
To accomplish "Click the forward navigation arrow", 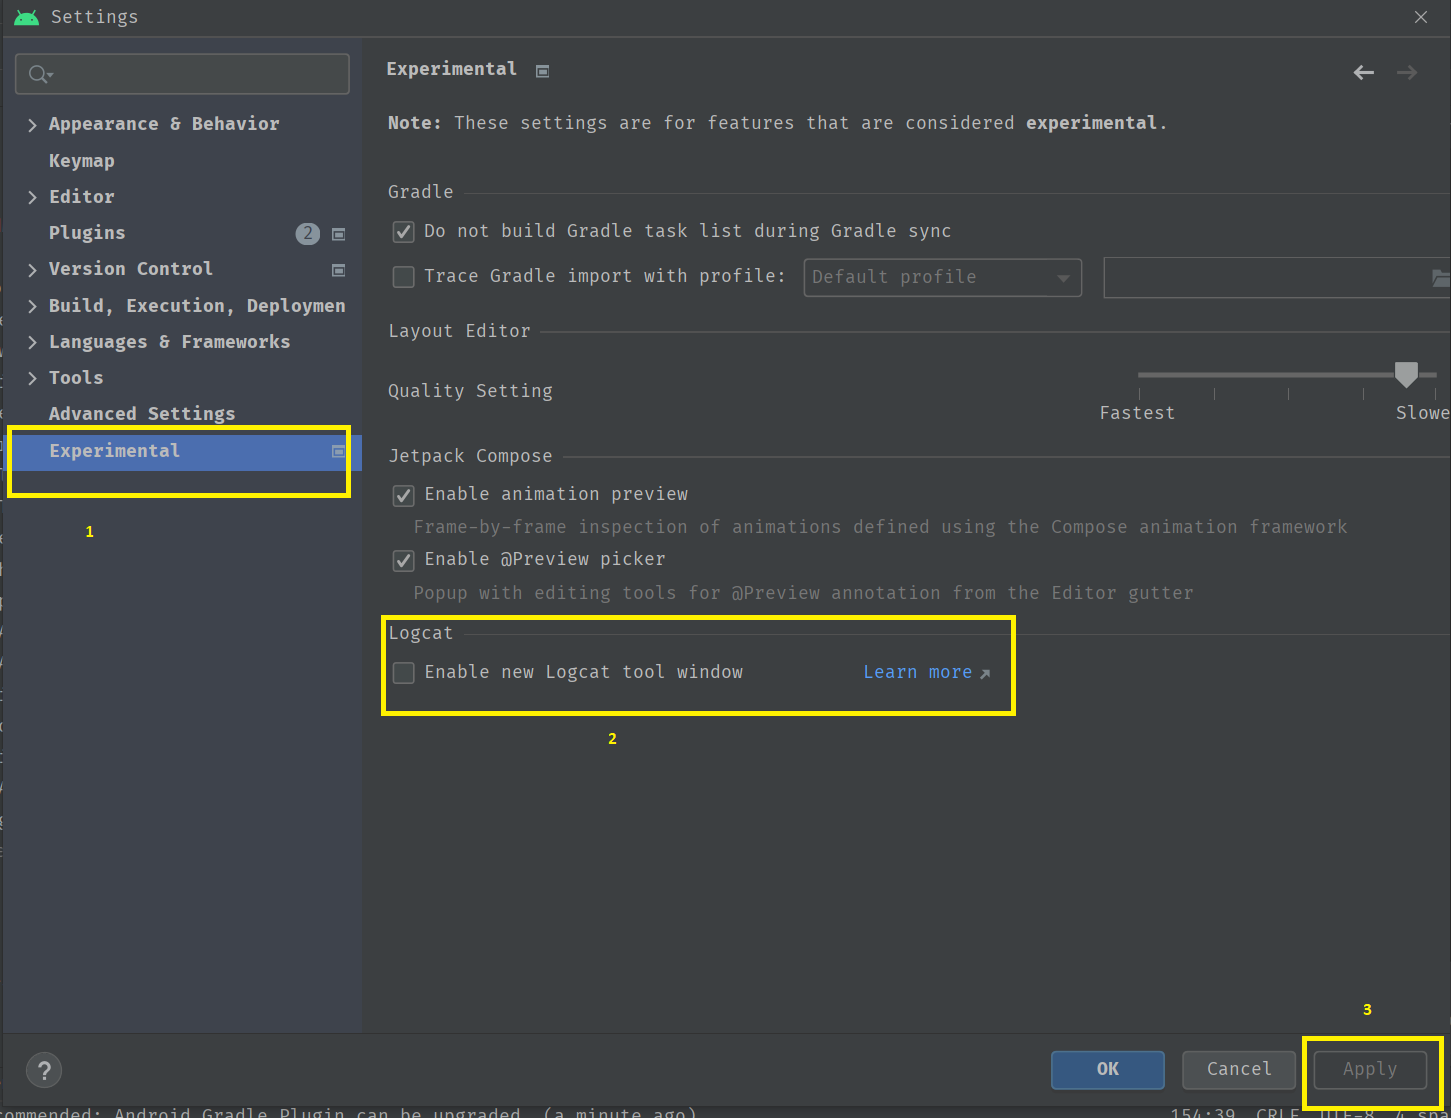I will pyautogui.click(x=1407, y=73).
